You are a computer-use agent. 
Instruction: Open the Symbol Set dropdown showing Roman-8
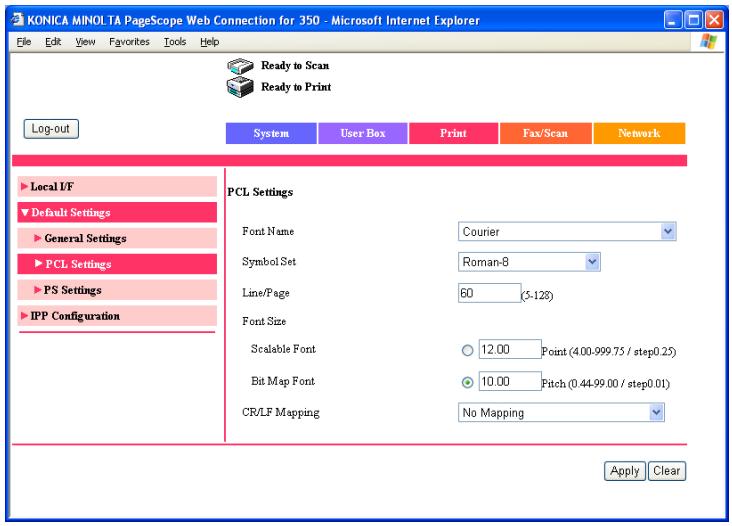pos(529,262)
